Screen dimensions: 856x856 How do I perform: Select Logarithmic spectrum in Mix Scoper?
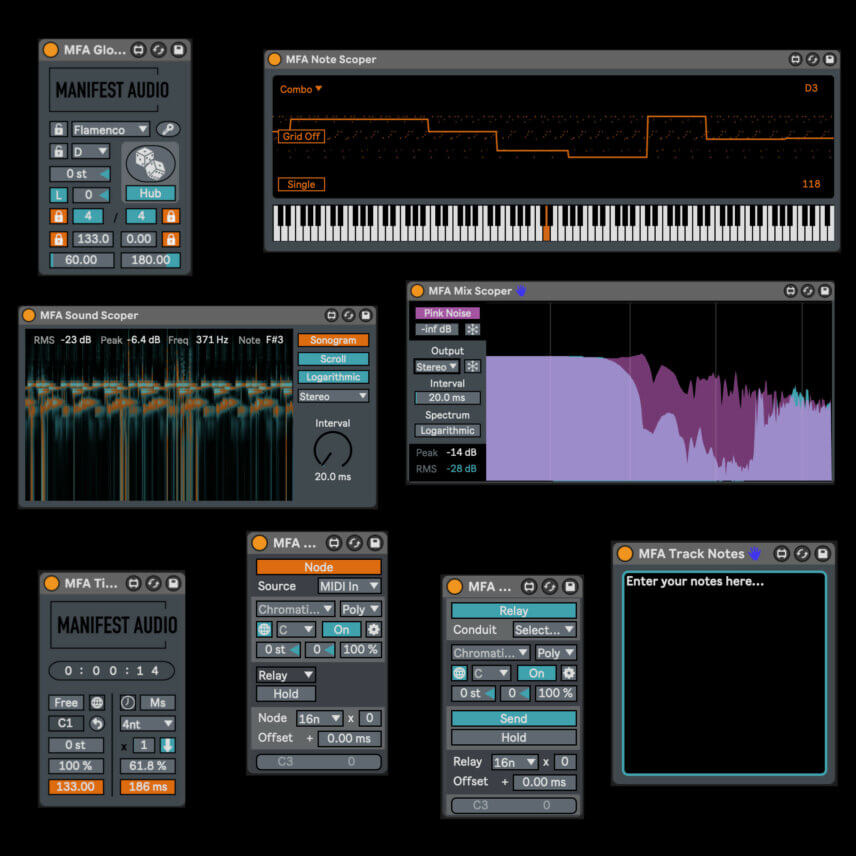pyautogui.click(x=447, y=431)
